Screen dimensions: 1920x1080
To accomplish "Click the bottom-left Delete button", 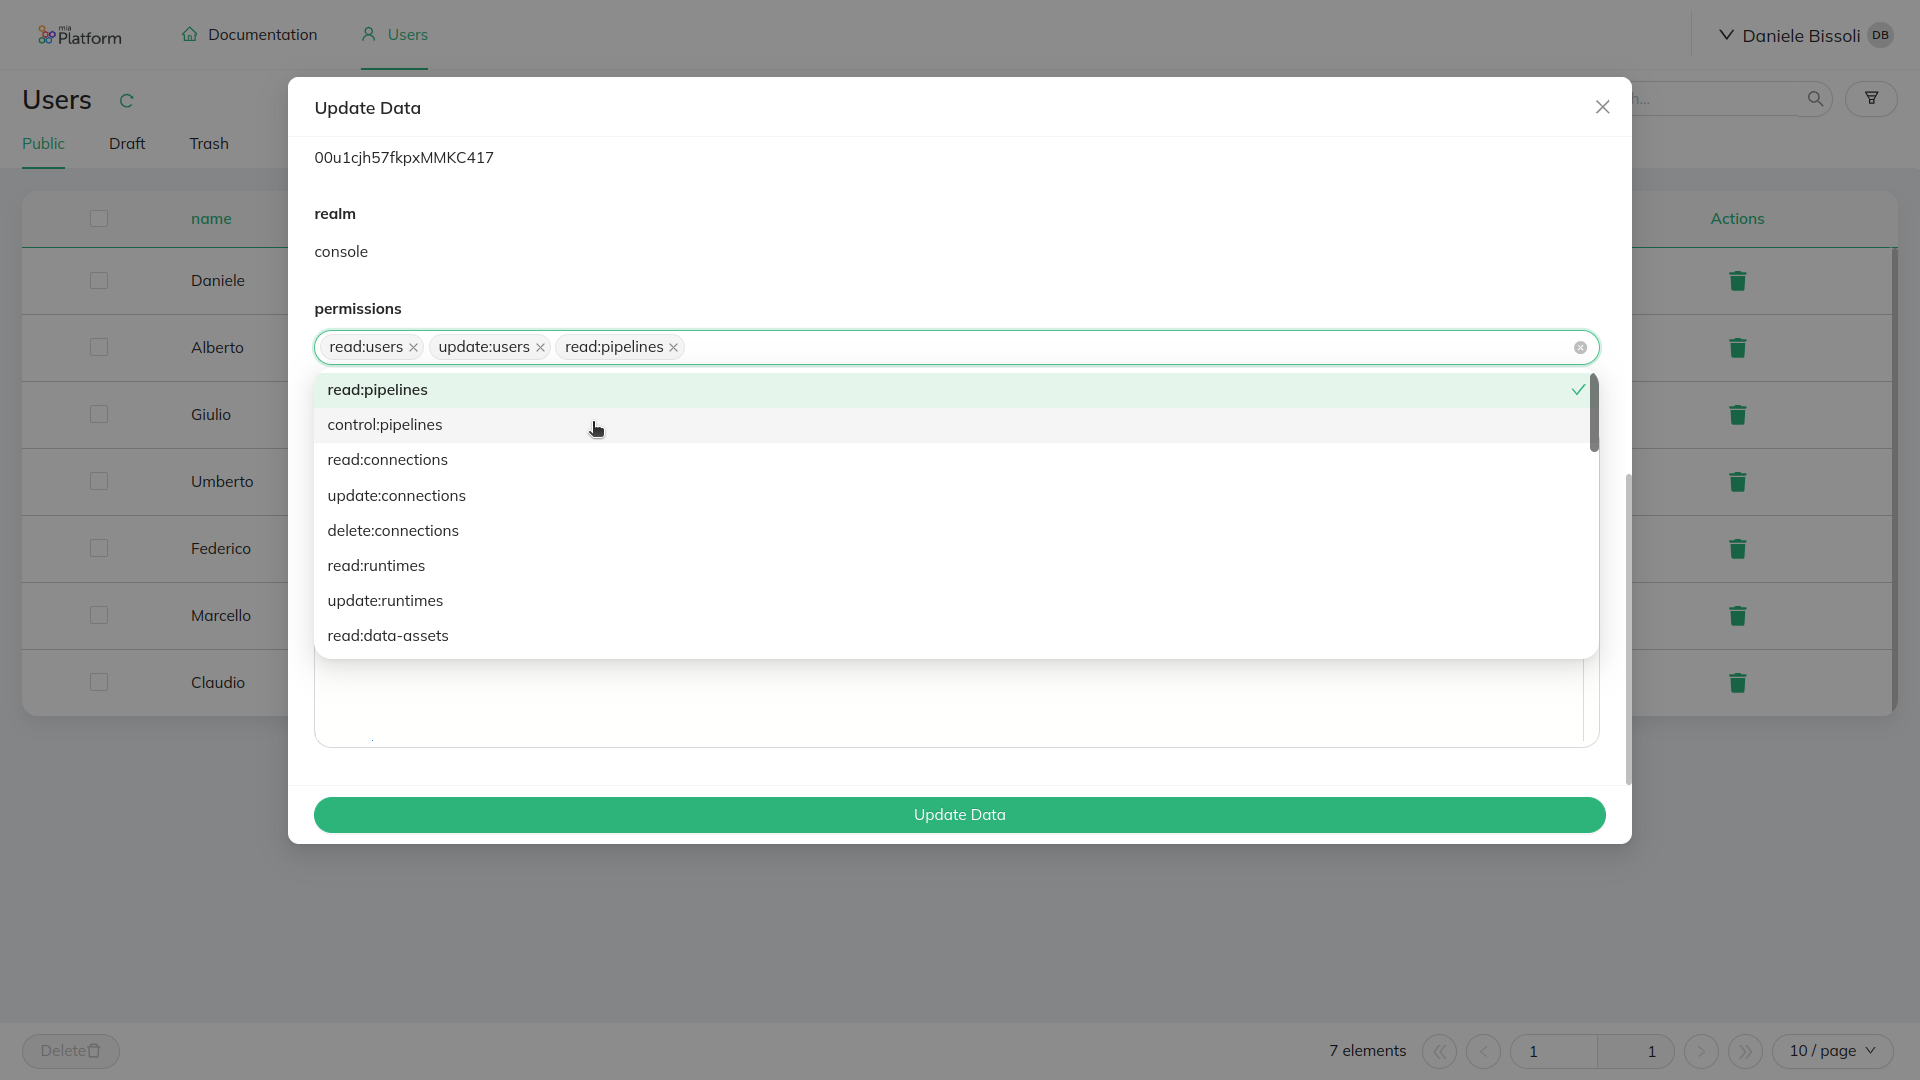I will 71,1050.
